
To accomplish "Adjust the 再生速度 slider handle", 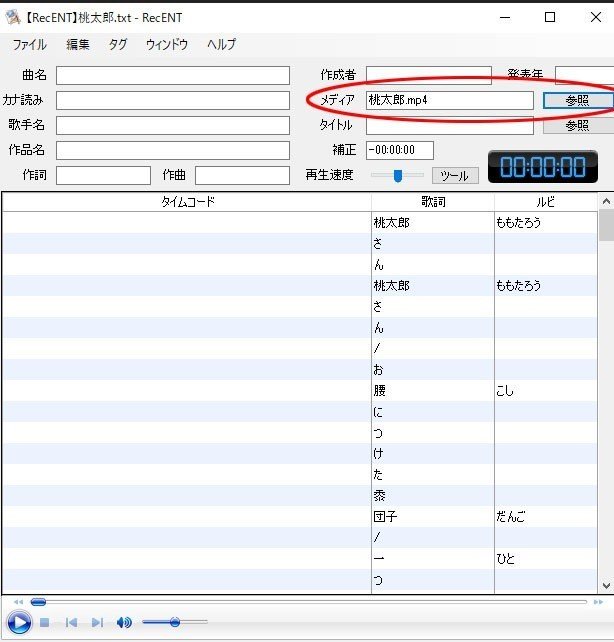I will point(397,176).
